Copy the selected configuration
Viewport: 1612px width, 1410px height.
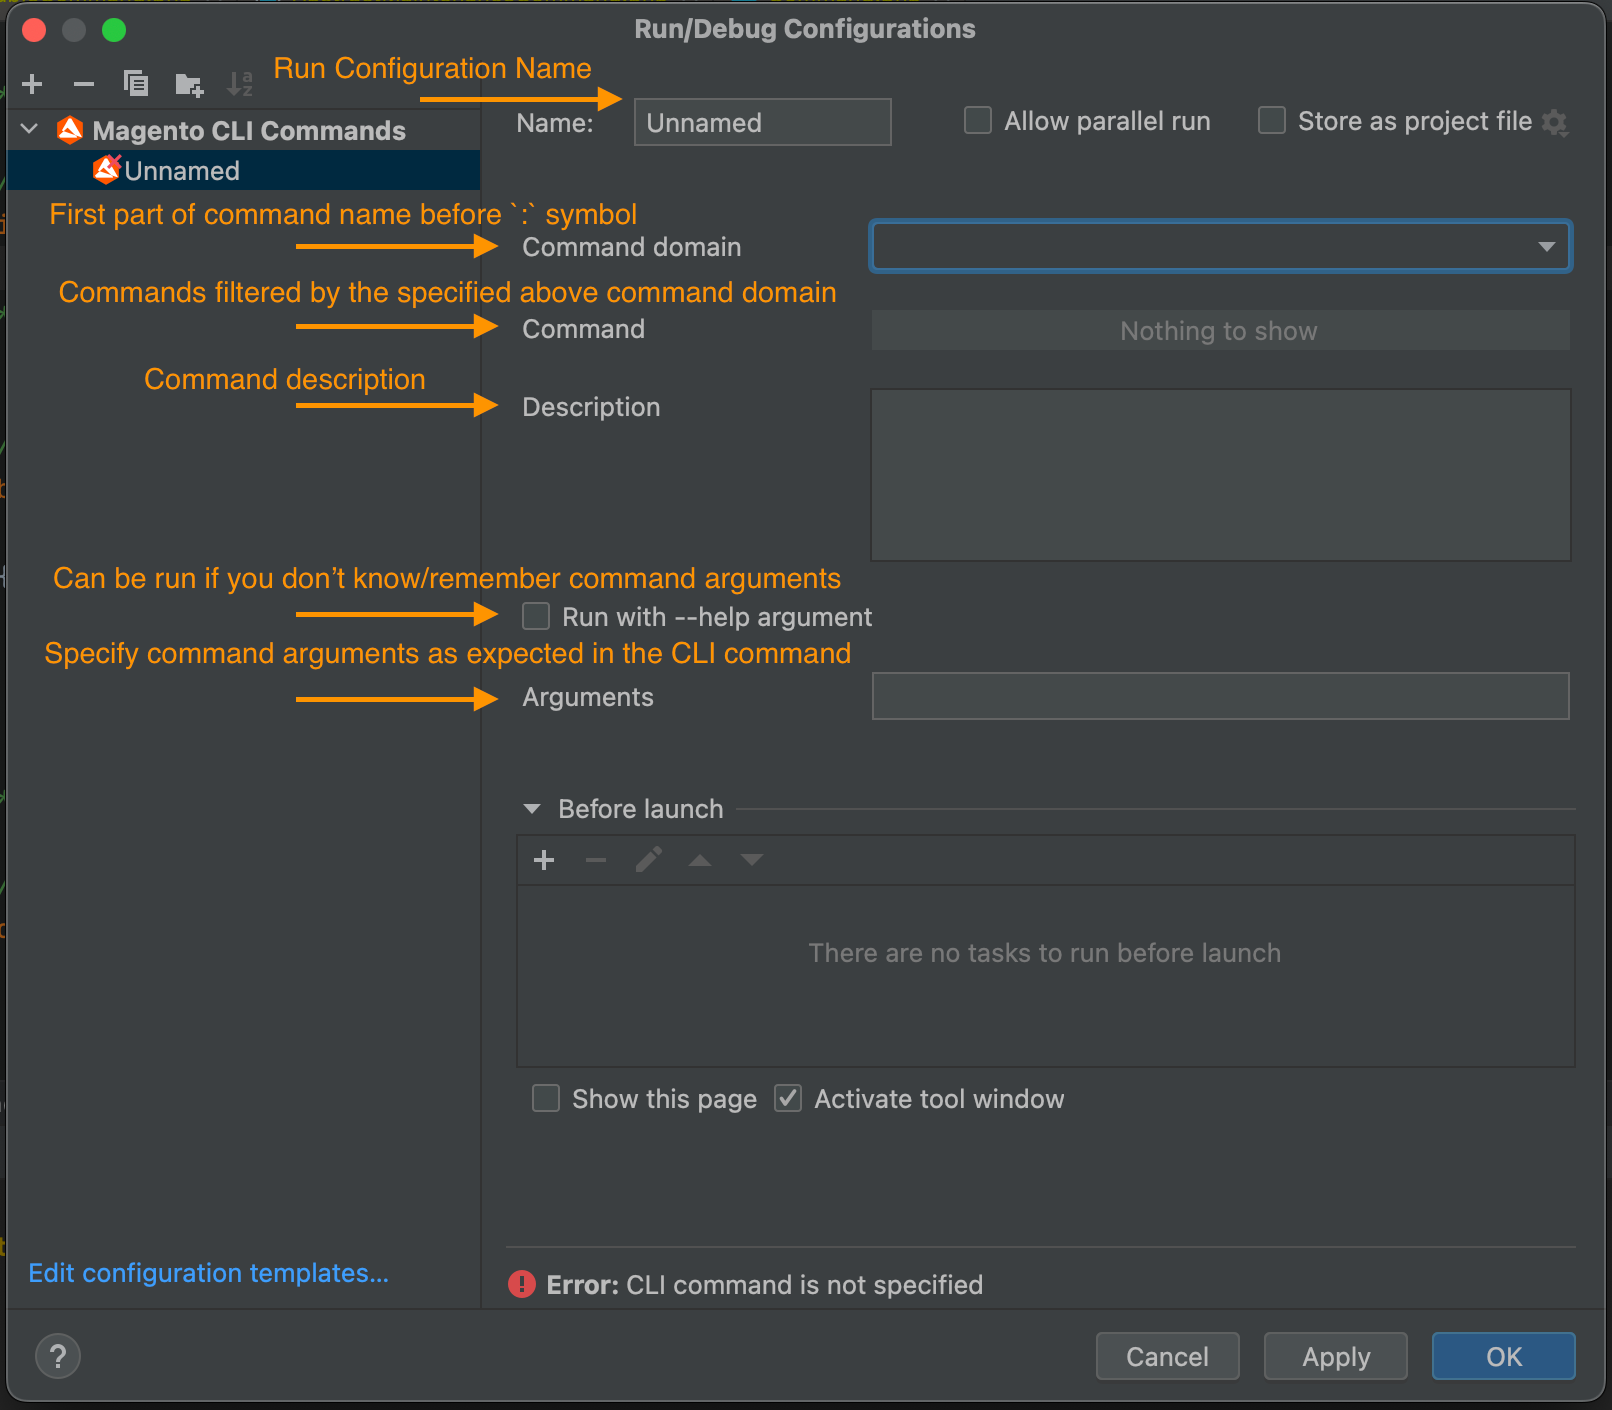coord(136,84)
